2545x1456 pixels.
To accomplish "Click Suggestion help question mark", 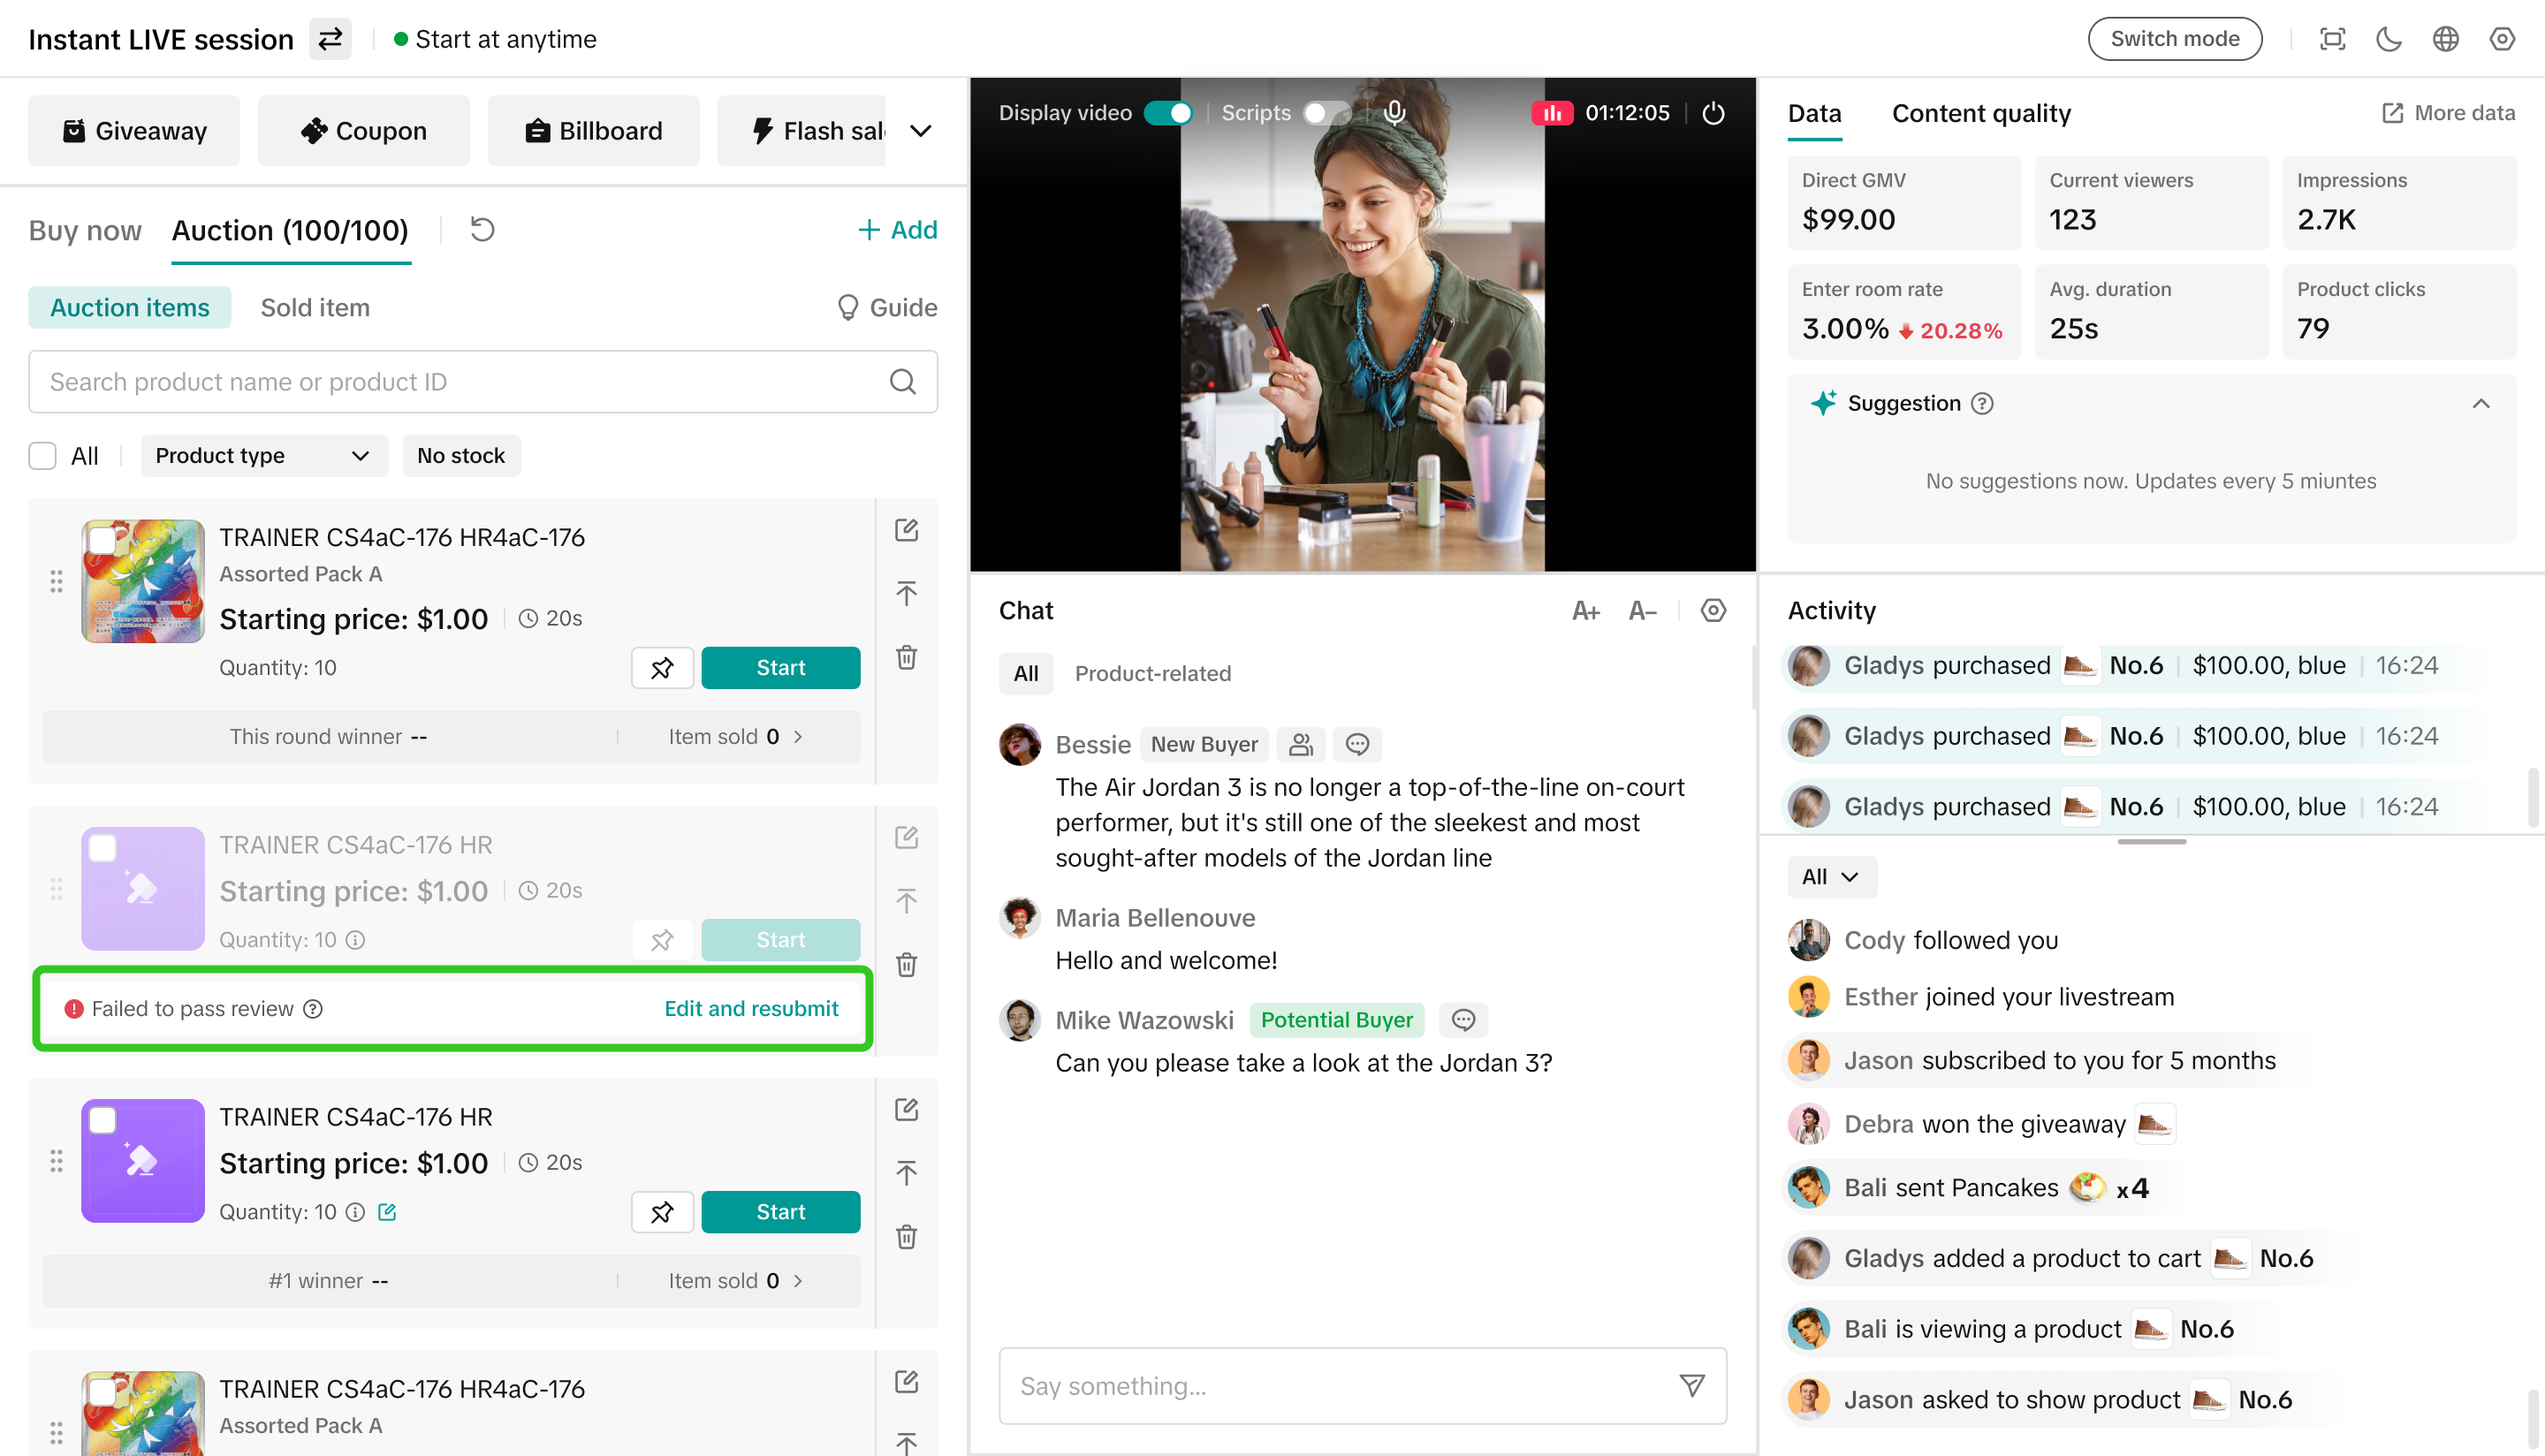I will click(x=1982, y=403).
